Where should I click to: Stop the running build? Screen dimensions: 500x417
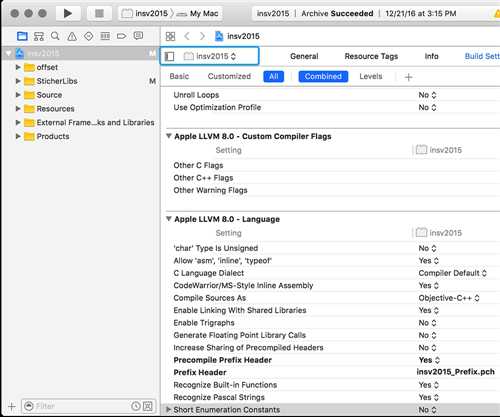pos(99,13)
